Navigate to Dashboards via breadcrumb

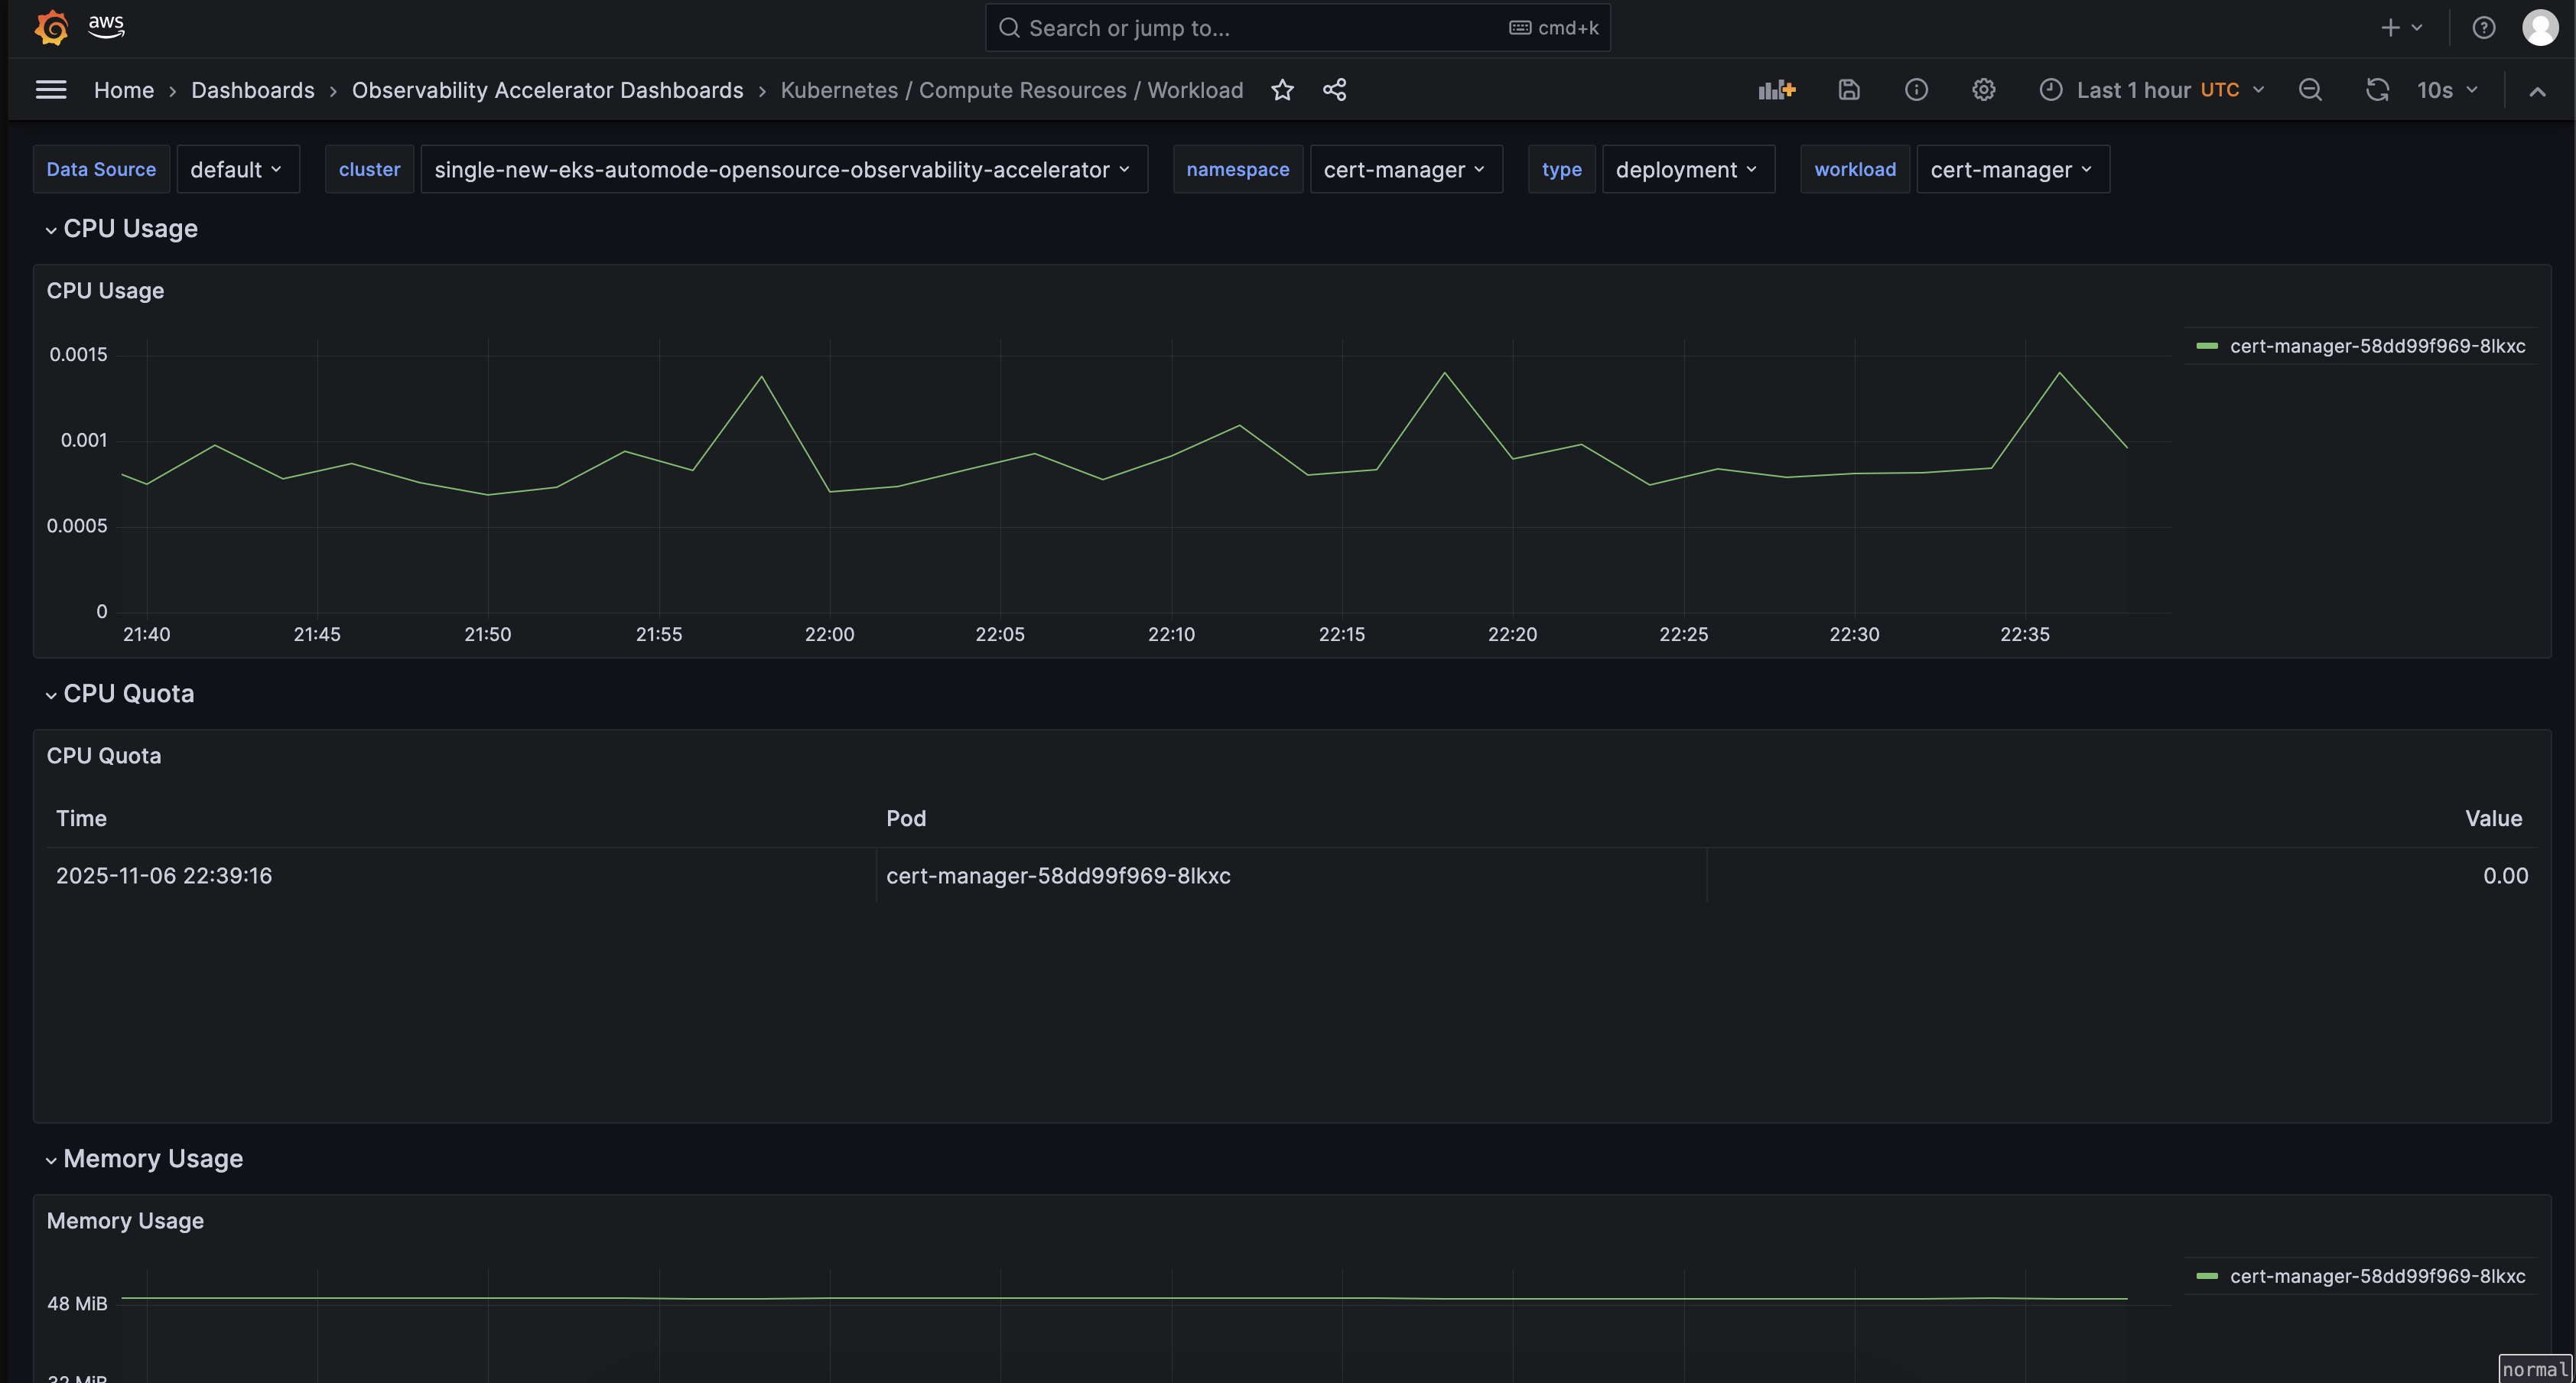tap(253, 89)
